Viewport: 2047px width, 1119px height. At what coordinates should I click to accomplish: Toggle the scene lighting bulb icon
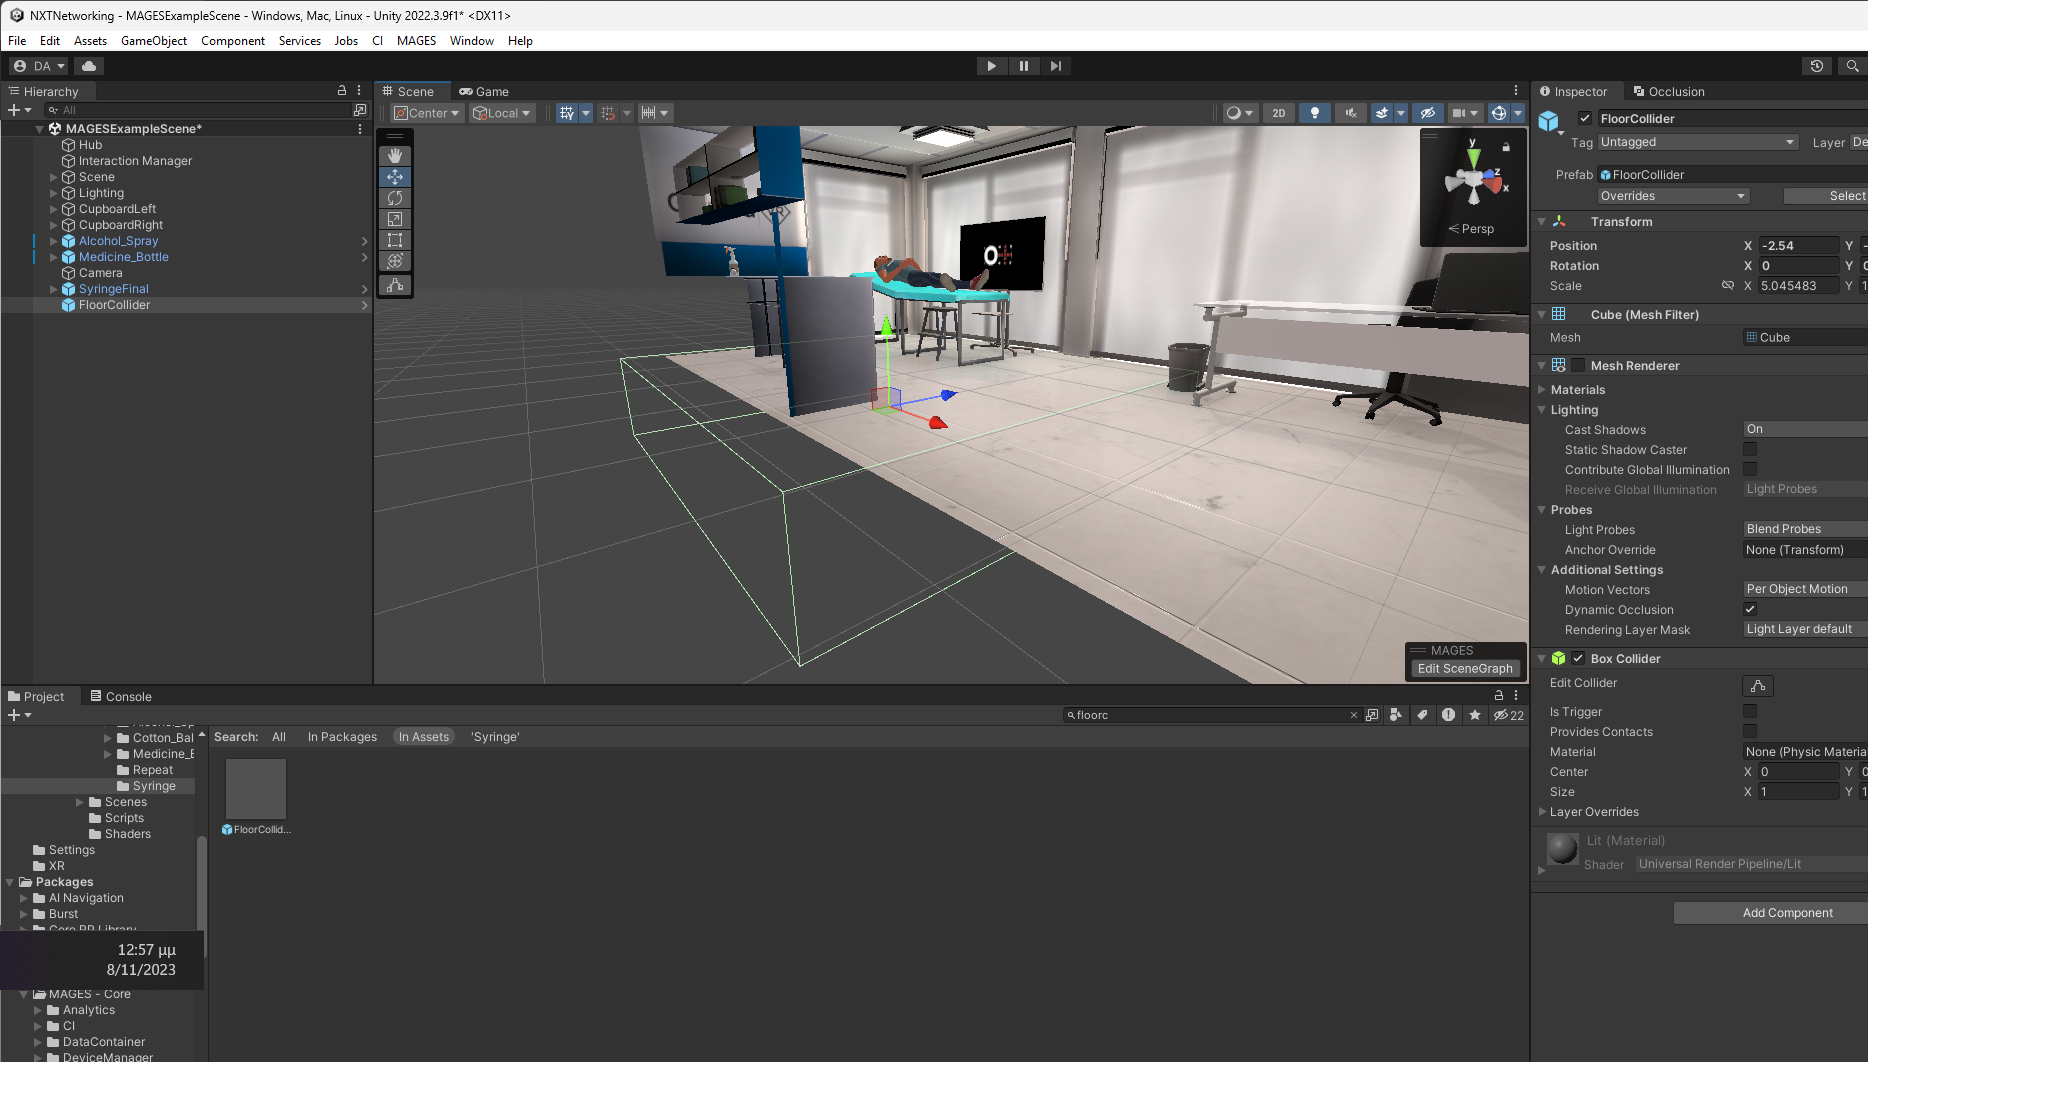pyautogui.click(x=1314, y=113)
